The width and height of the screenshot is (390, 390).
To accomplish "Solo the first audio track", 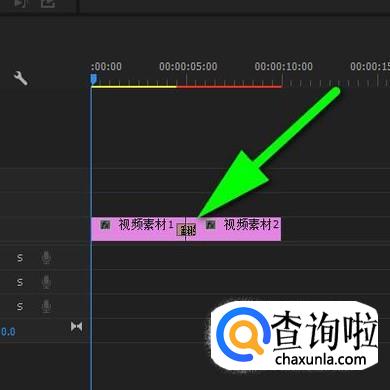I will pos(20,257).
